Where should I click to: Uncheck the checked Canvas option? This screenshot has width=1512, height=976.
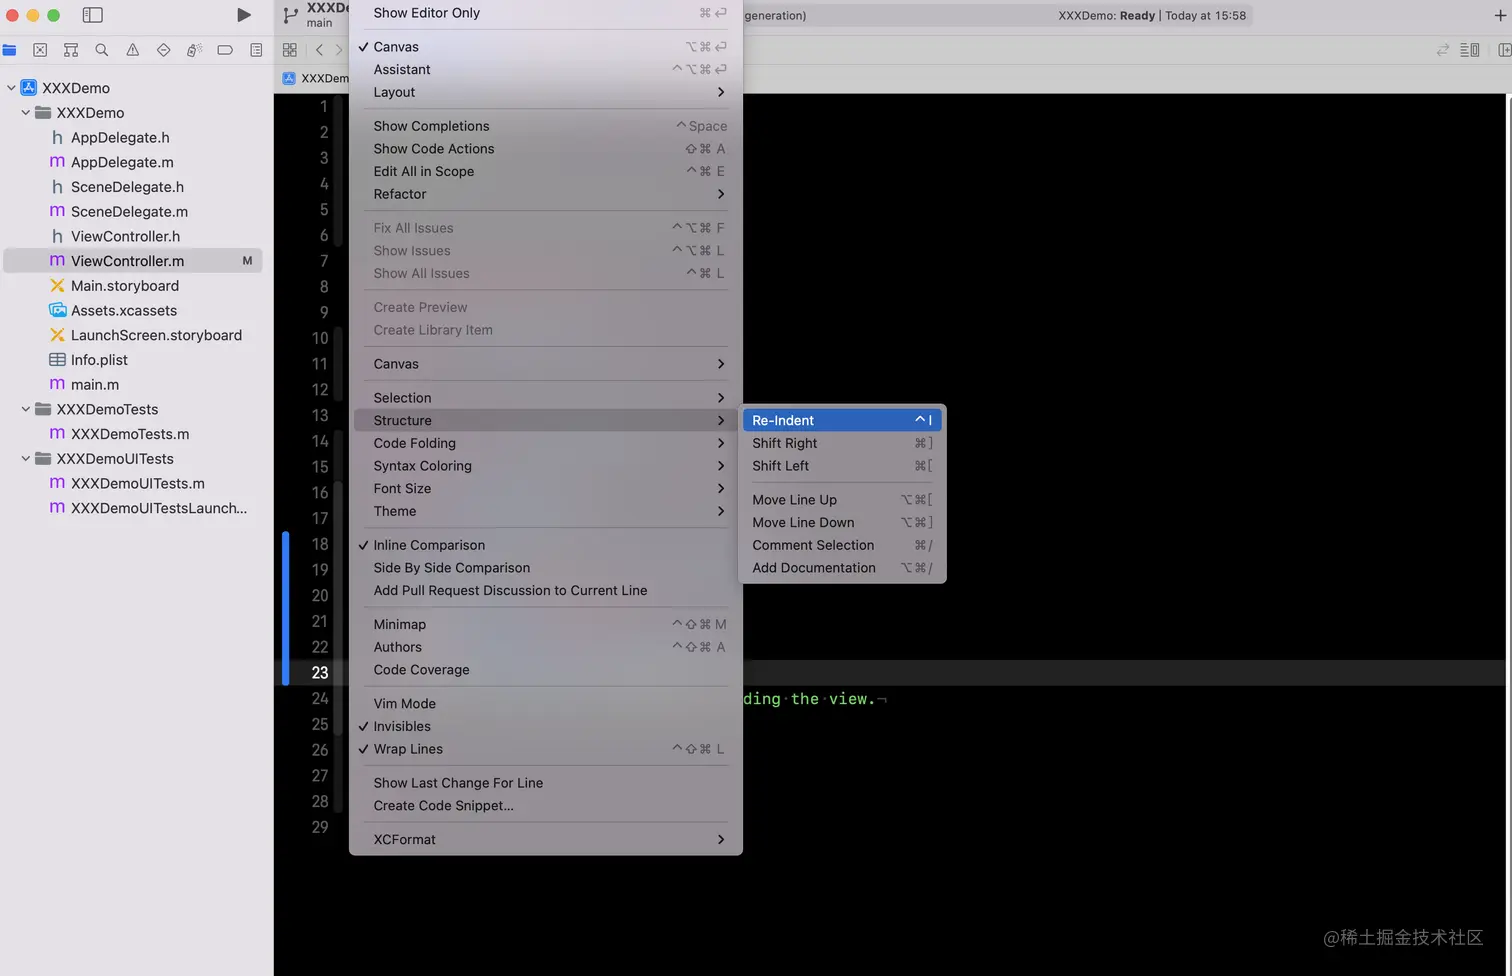[545, 47]
